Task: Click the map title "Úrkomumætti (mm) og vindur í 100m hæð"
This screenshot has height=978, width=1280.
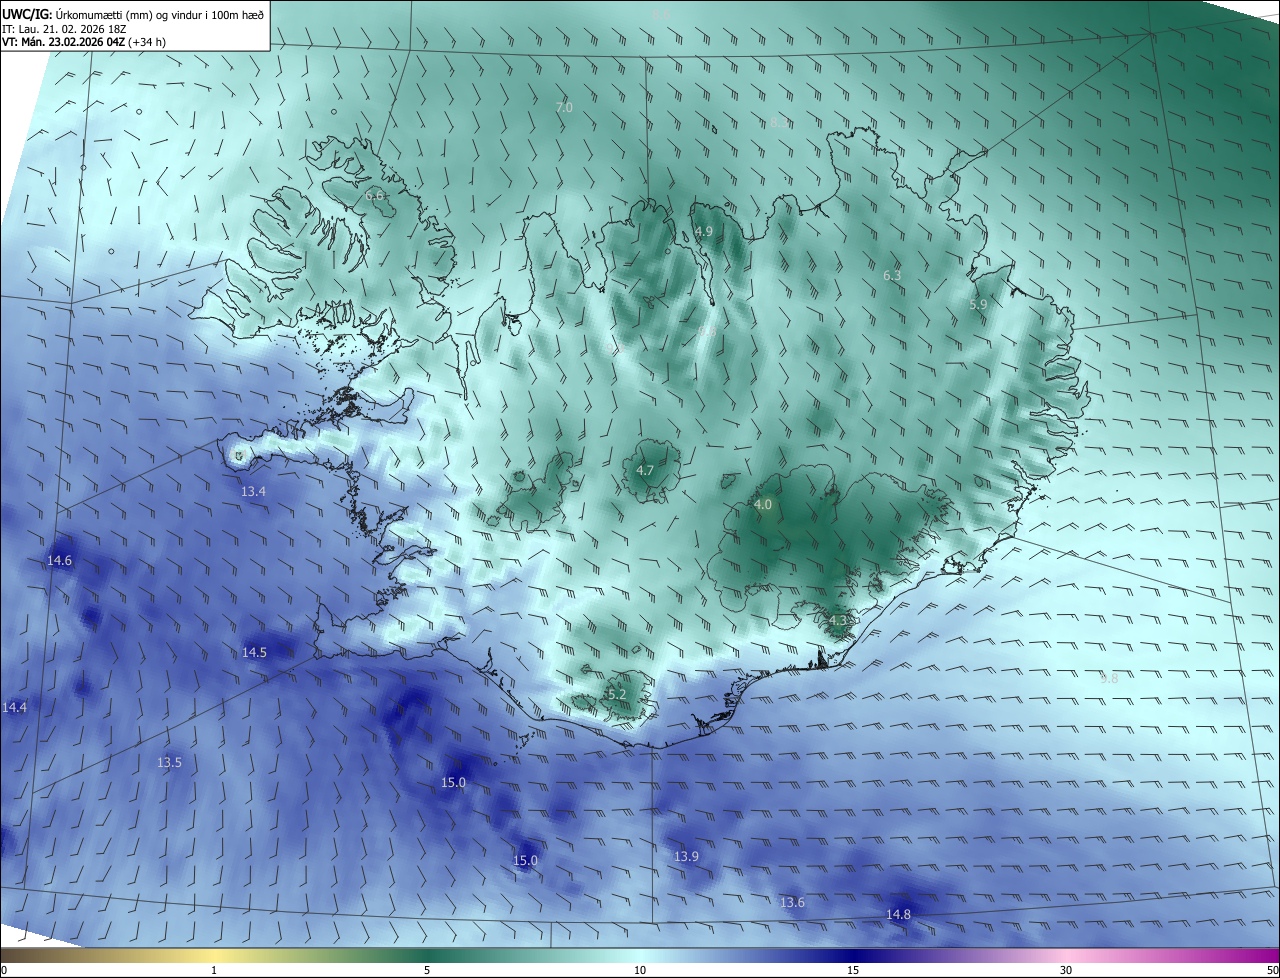Action: (159, 13)
